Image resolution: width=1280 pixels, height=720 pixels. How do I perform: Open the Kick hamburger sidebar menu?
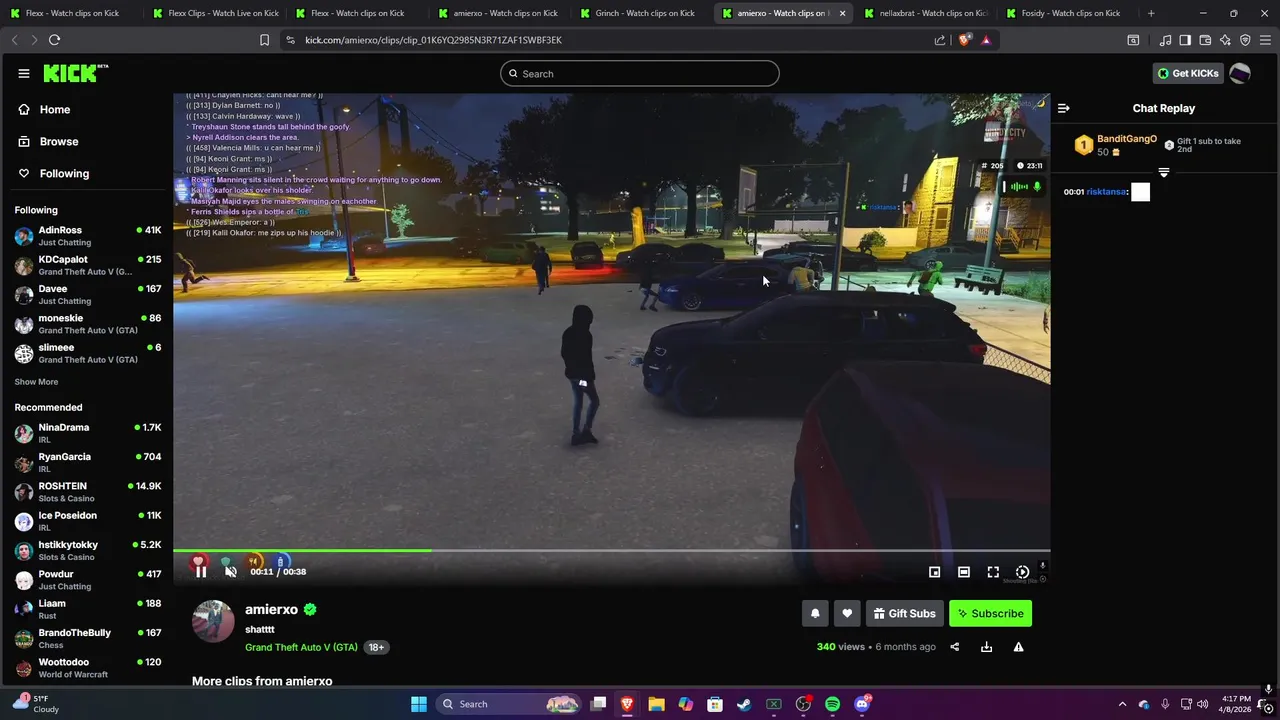(23, 73)
